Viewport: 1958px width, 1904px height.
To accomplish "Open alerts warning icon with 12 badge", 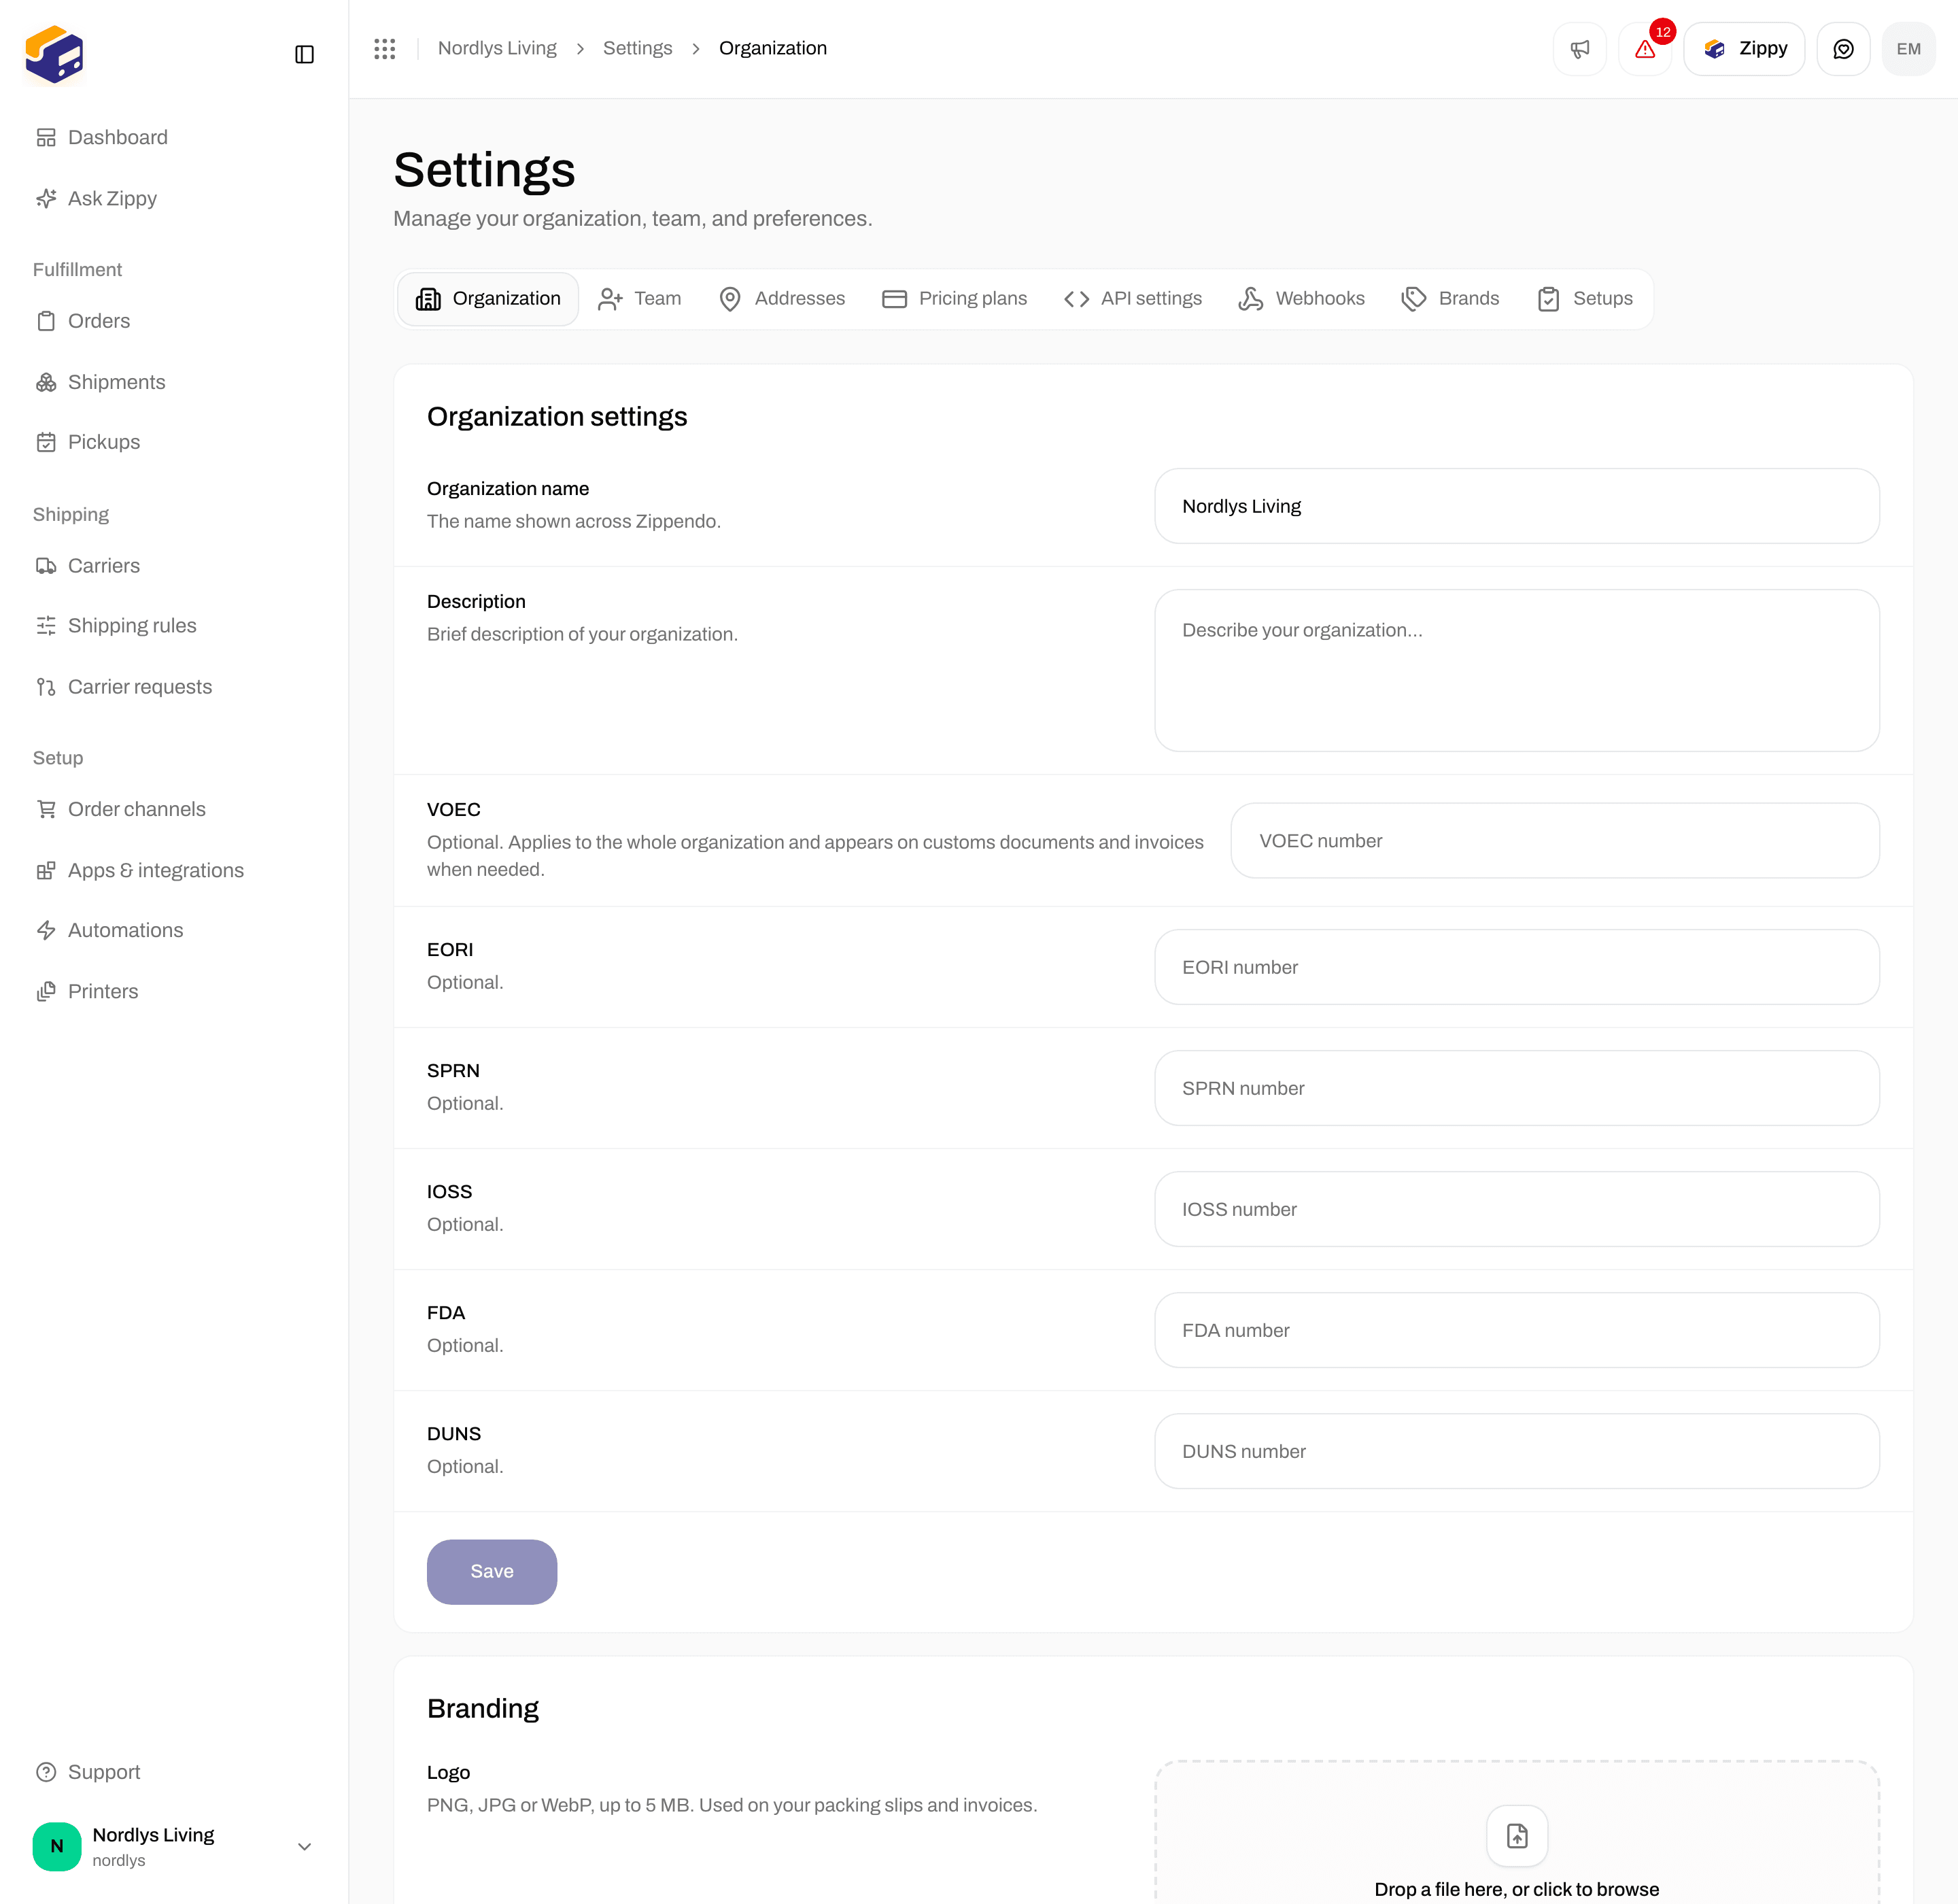I will (1645, 49).
